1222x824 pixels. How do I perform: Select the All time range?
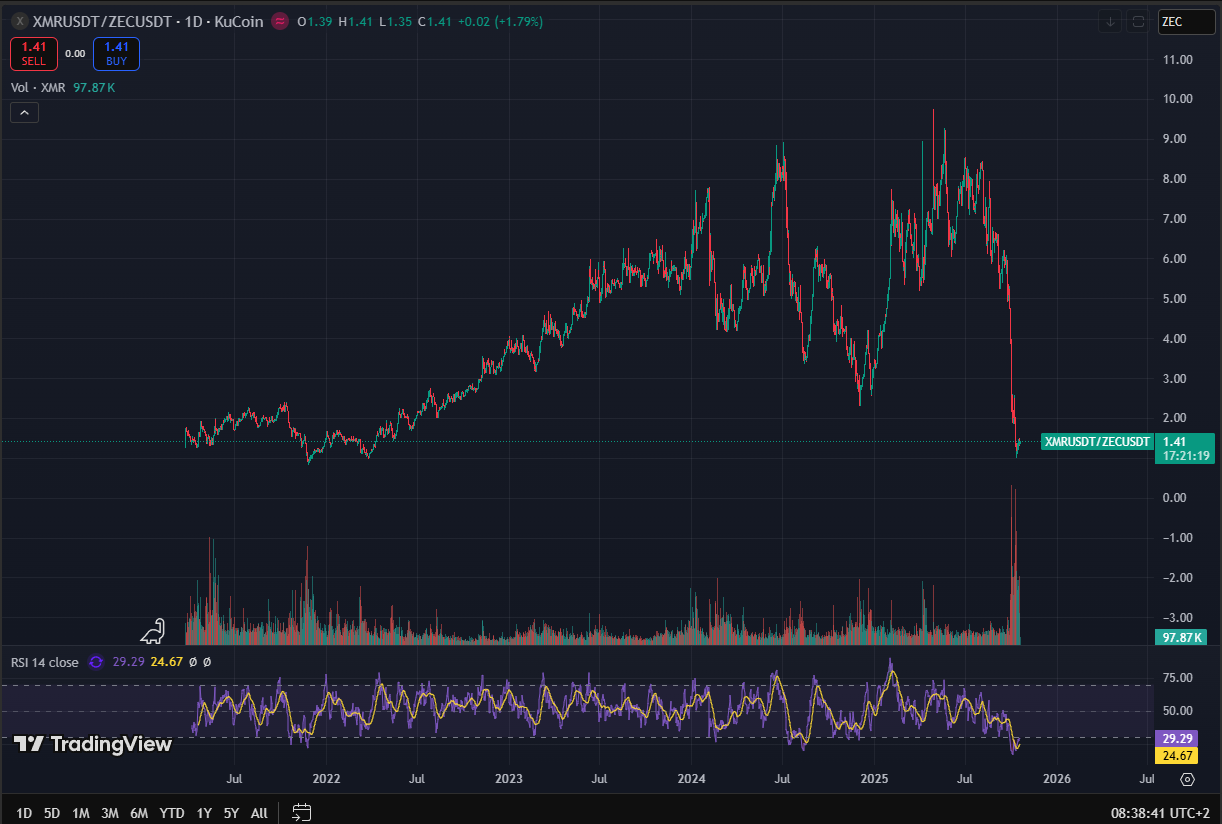pos(259,813)
